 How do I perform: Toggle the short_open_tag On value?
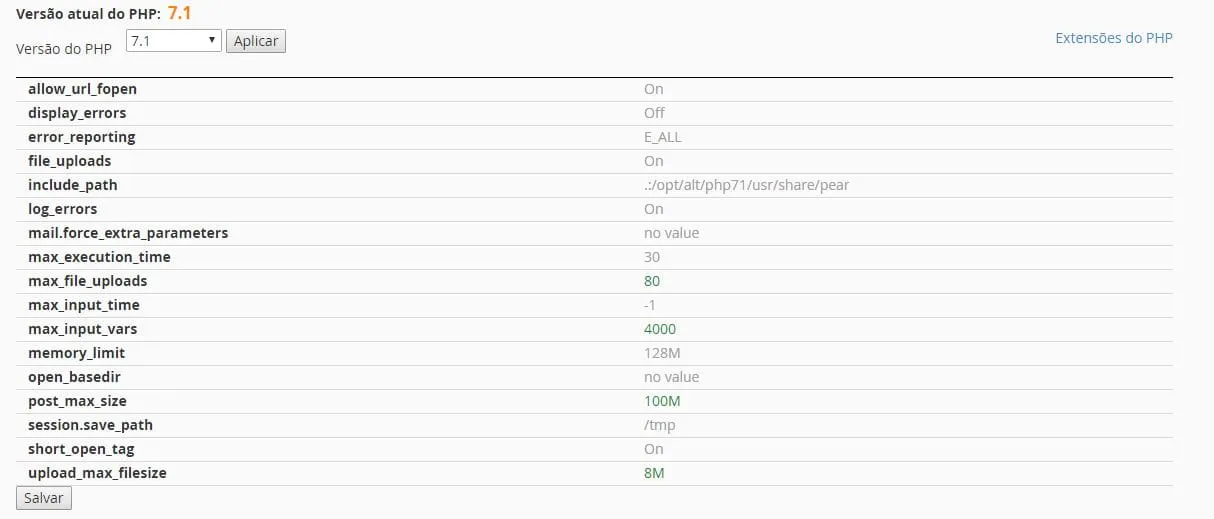(654, 449)
